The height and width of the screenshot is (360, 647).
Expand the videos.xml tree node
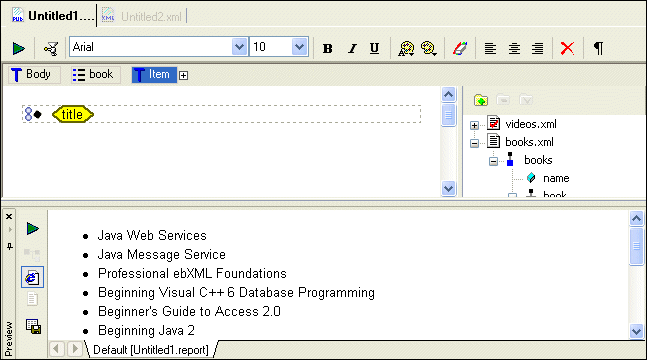(x=475, y=125)
